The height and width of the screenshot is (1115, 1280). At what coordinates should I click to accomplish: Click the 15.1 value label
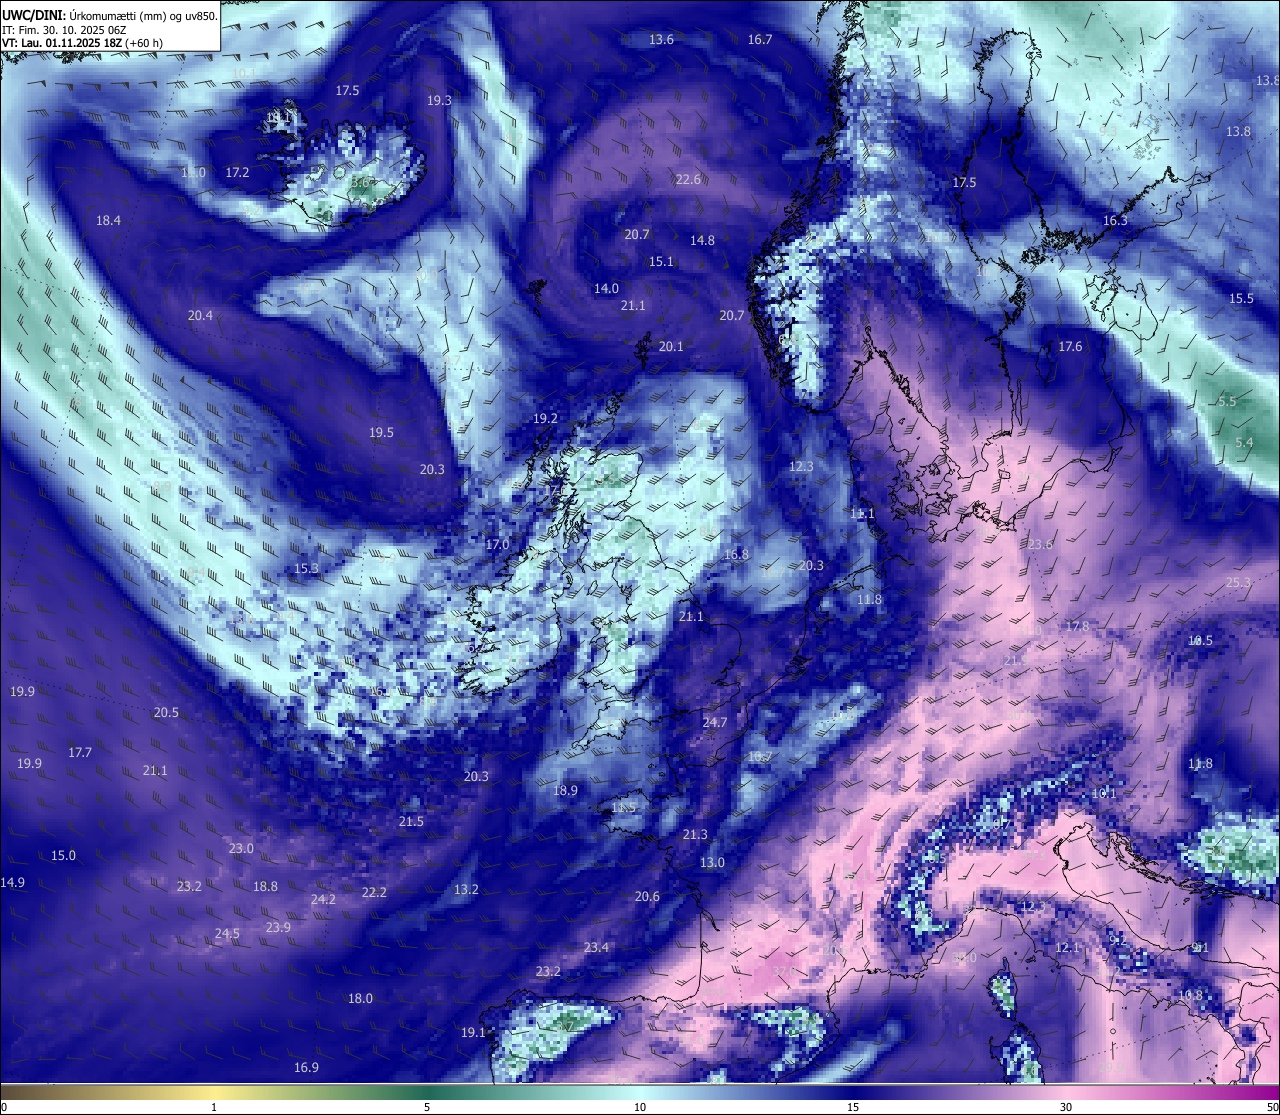[x=661, y=262]
